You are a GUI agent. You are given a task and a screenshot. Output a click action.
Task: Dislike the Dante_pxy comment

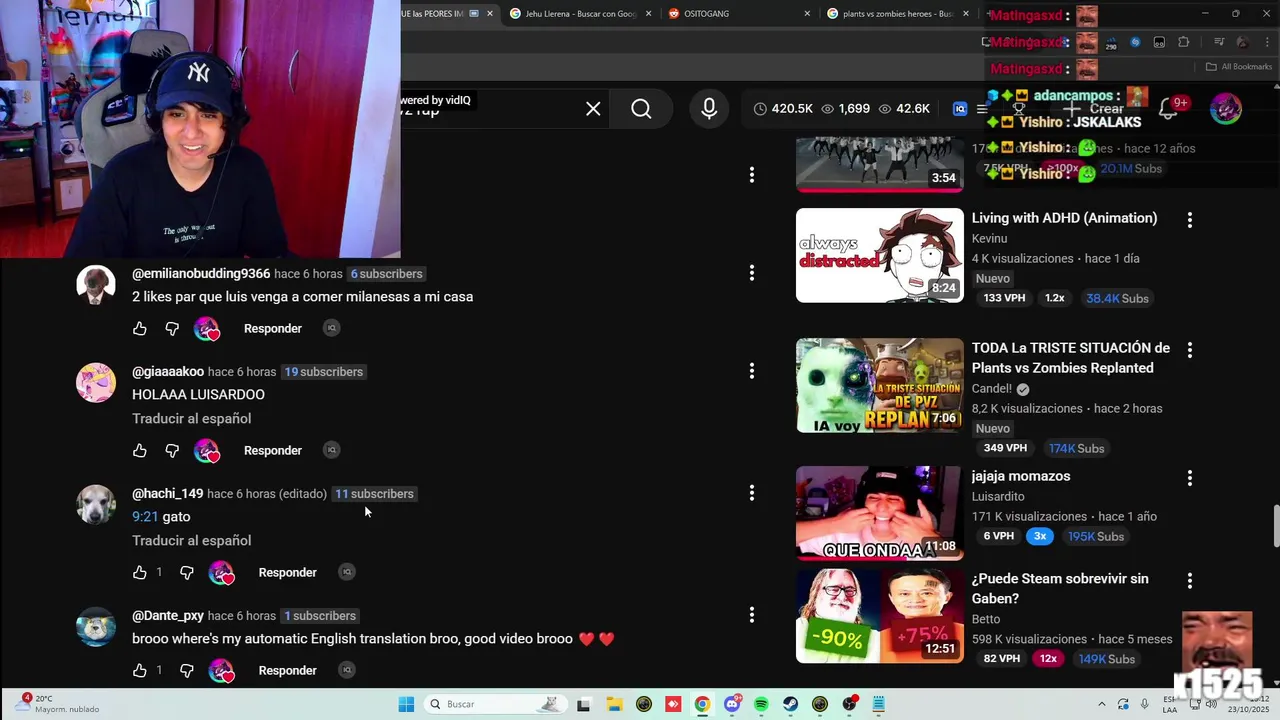point(187,670)
